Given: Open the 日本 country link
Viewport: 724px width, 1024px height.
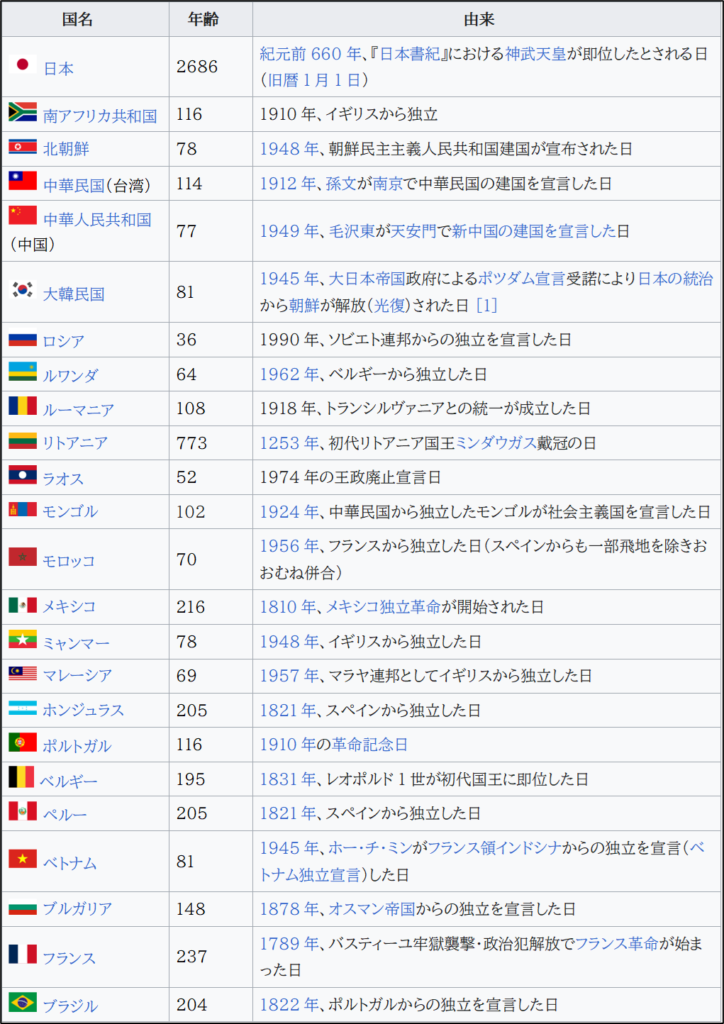Looking at the screenshot, I should click(58, 68).
